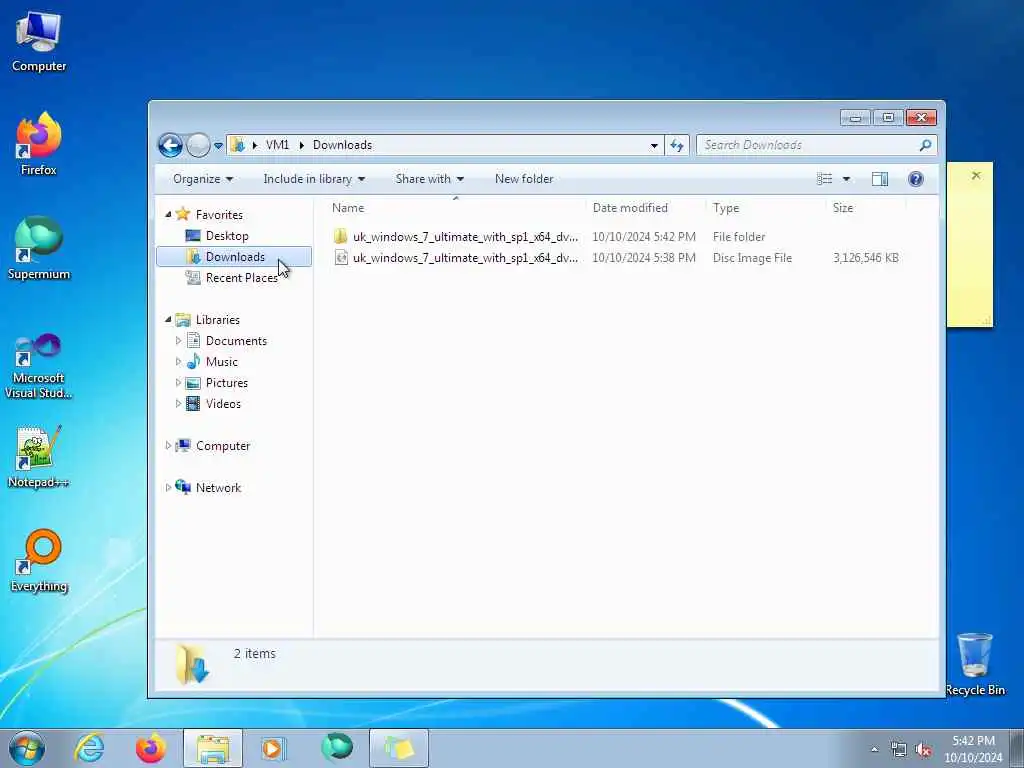The image size is (1024, 768).
Task: Click the VM1 breadcrumb in address bar
Action: (277, 145)
